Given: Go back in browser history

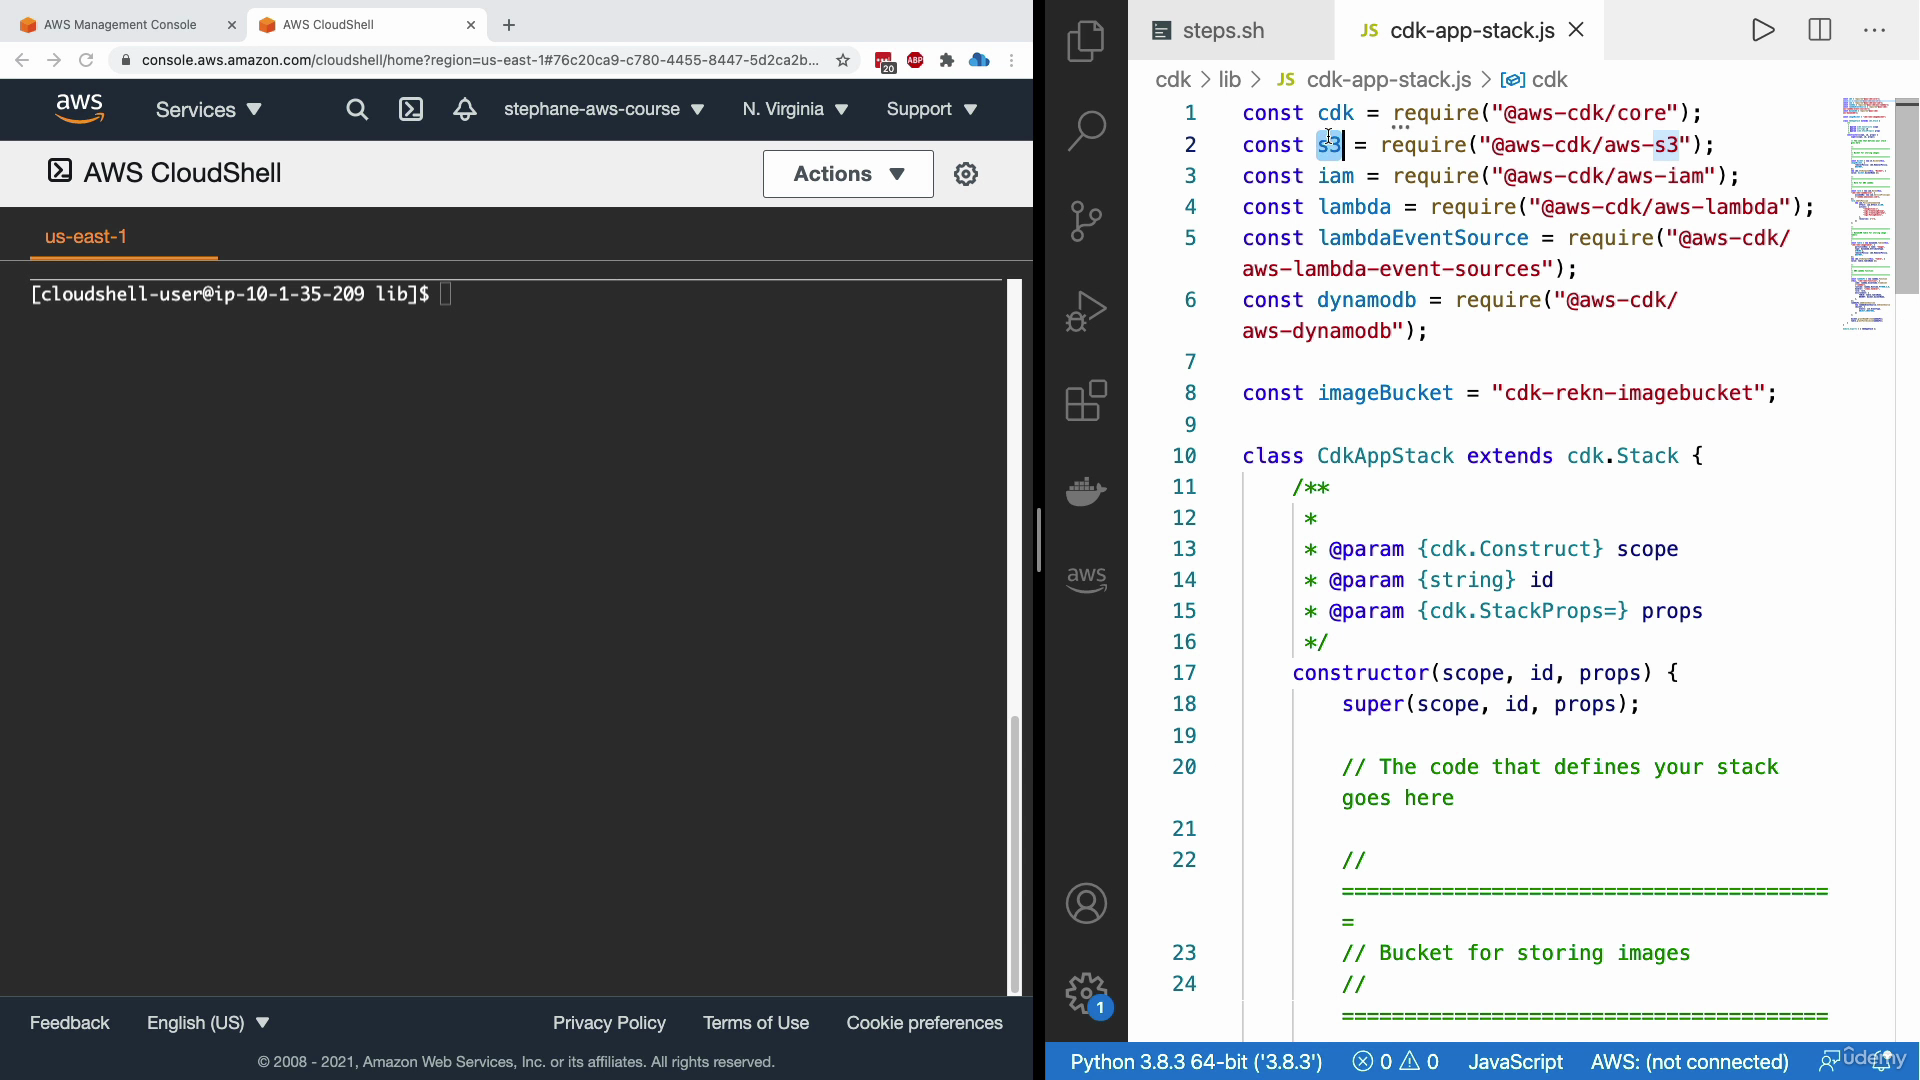Looking at the screenshot, I should [x=22, y=60].
